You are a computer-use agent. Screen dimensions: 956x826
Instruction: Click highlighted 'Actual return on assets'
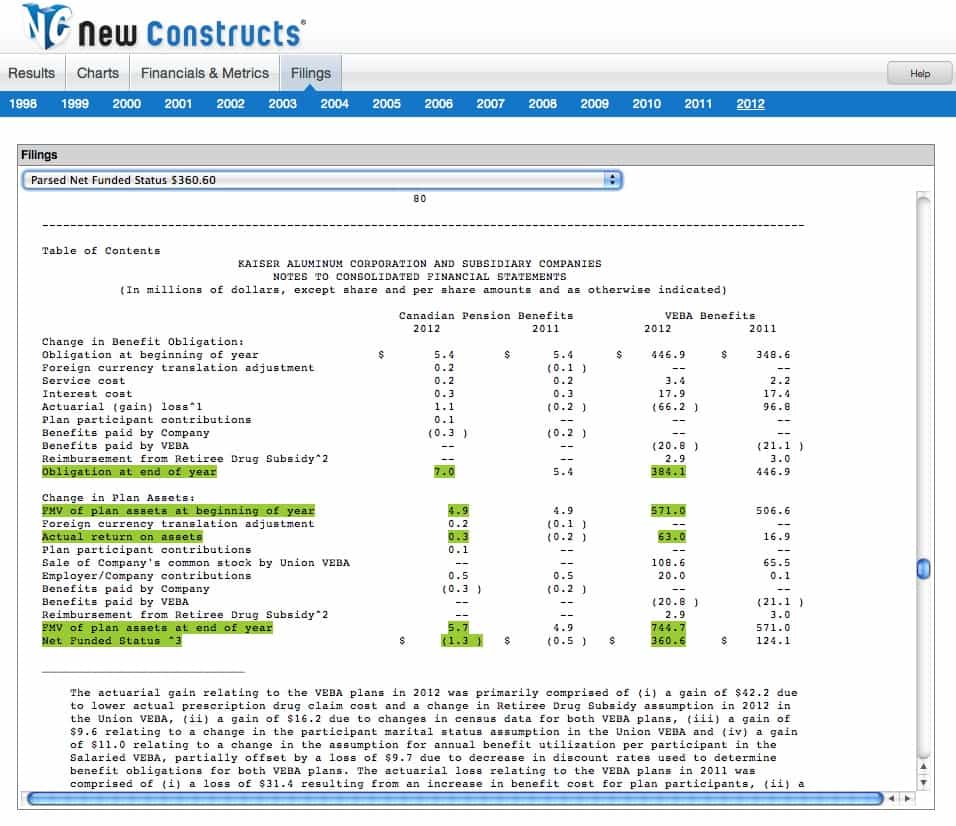coord(122,537)
